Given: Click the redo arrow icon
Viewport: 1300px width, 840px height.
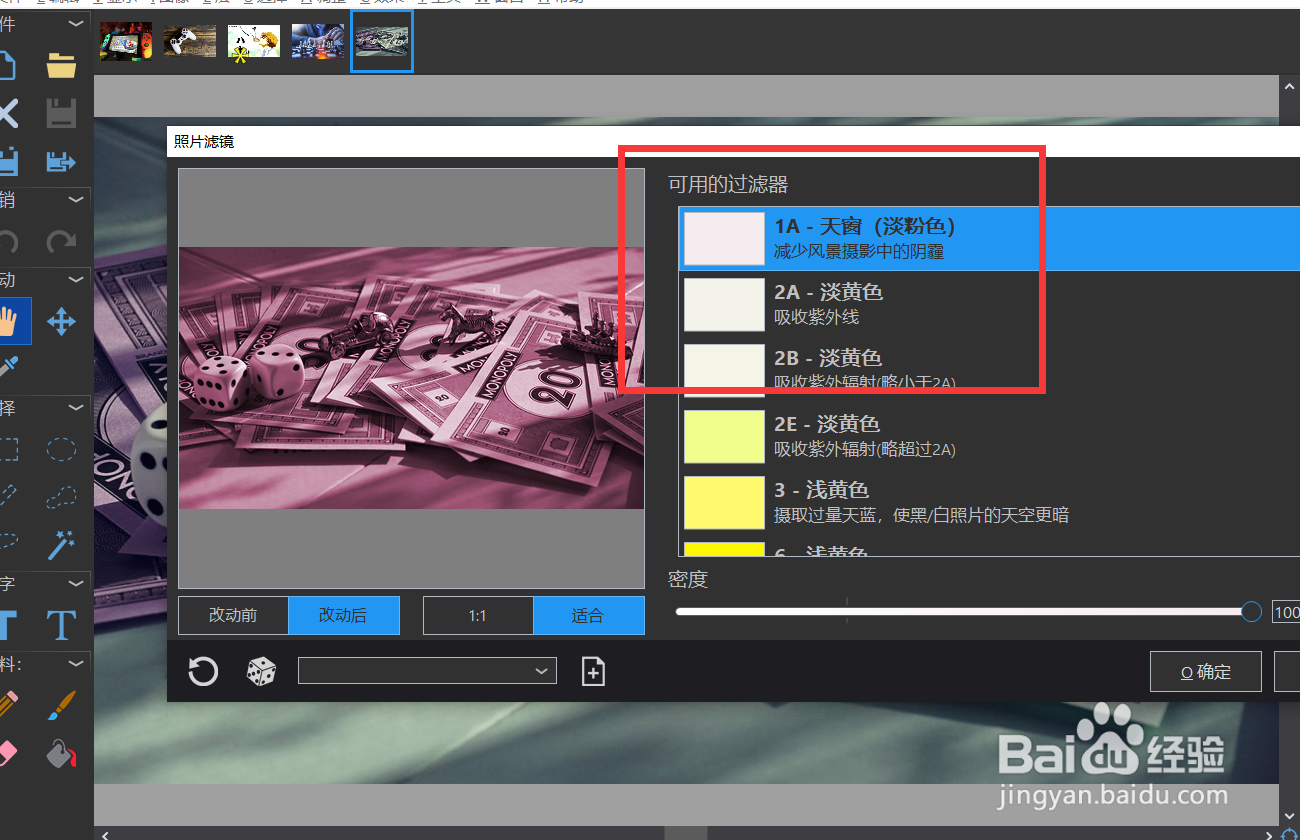Looking at the screenshot, I should click(62, 241).
